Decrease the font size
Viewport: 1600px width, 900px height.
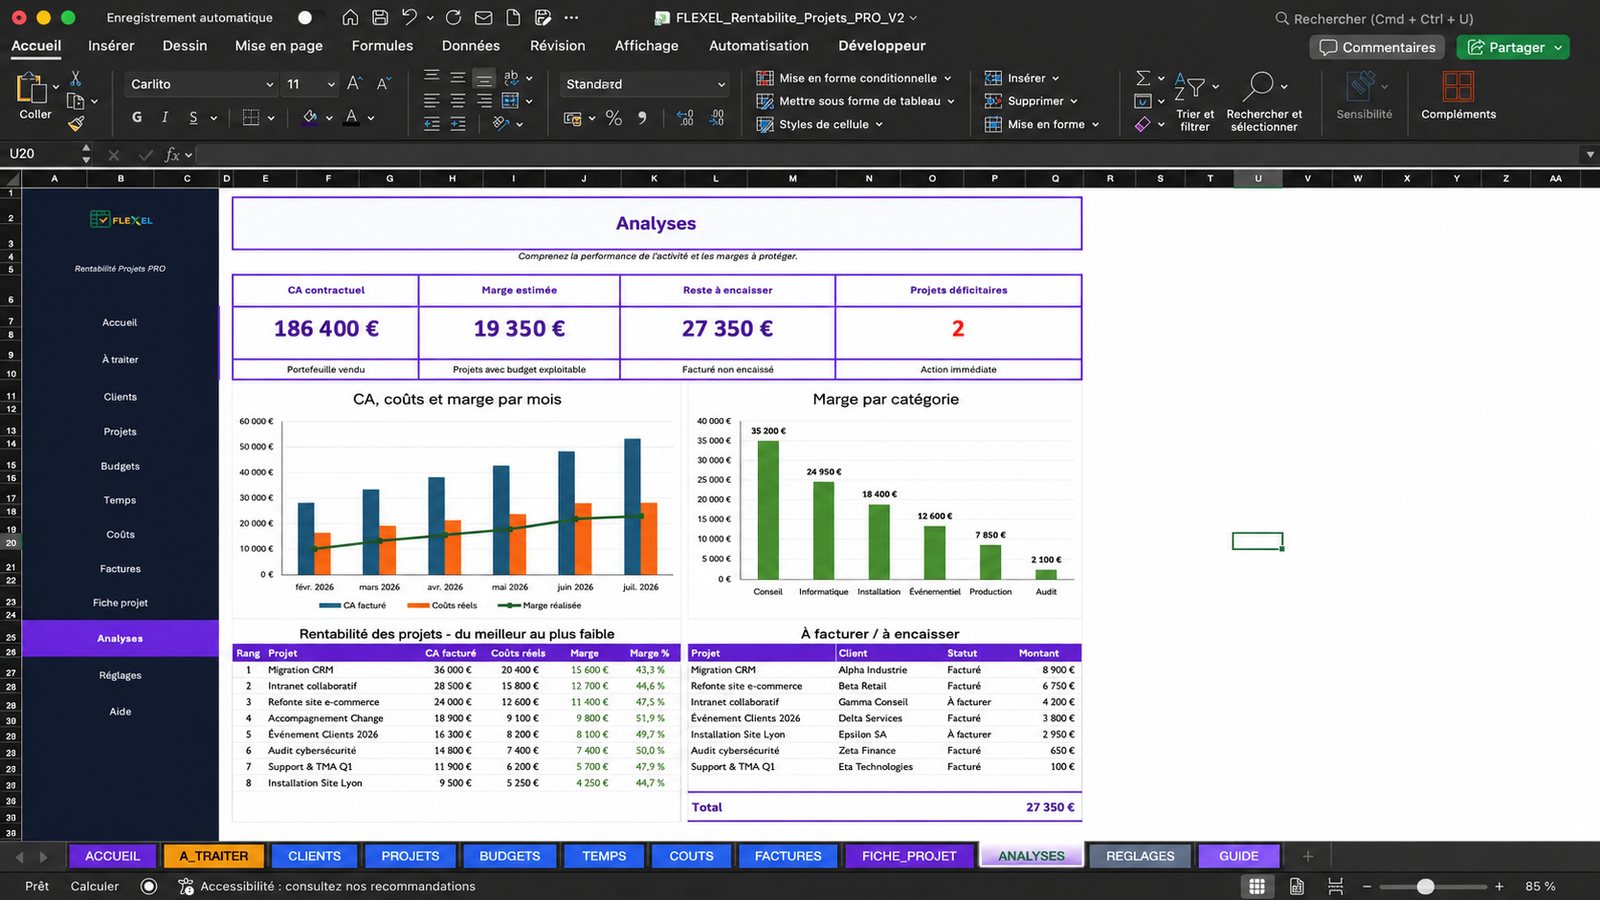point(383,84)
